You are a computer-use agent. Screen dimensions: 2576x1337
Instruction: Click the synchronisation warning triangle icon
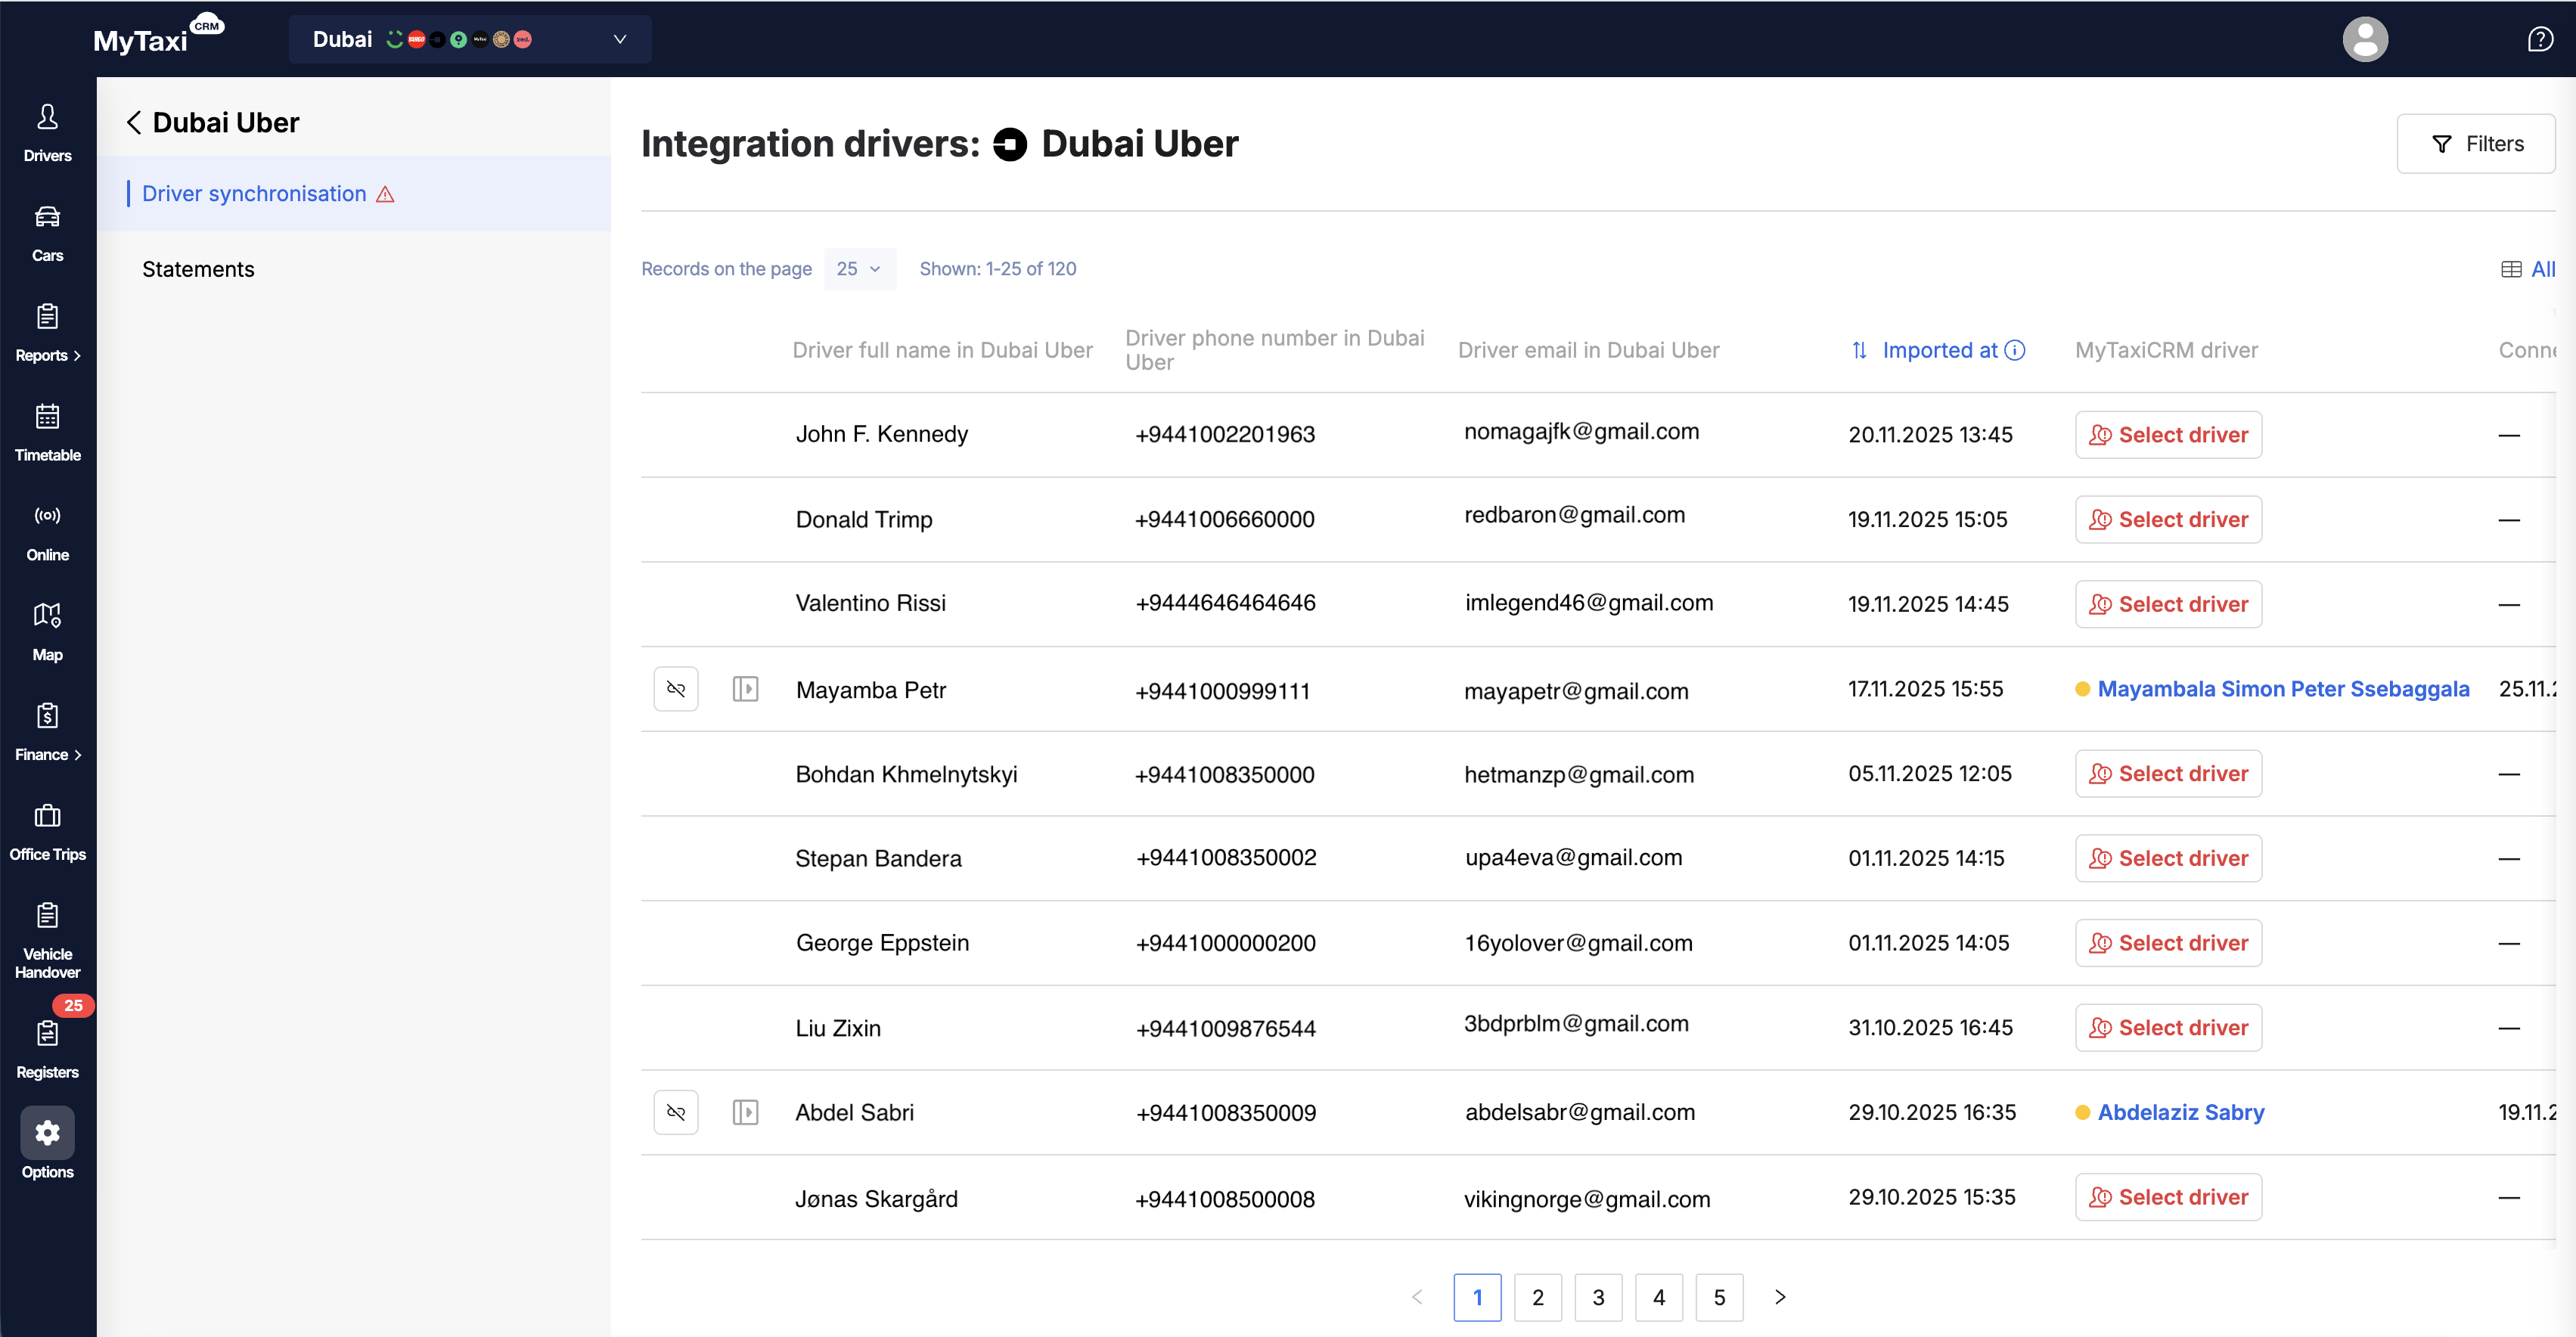click(x=385, y=194)
